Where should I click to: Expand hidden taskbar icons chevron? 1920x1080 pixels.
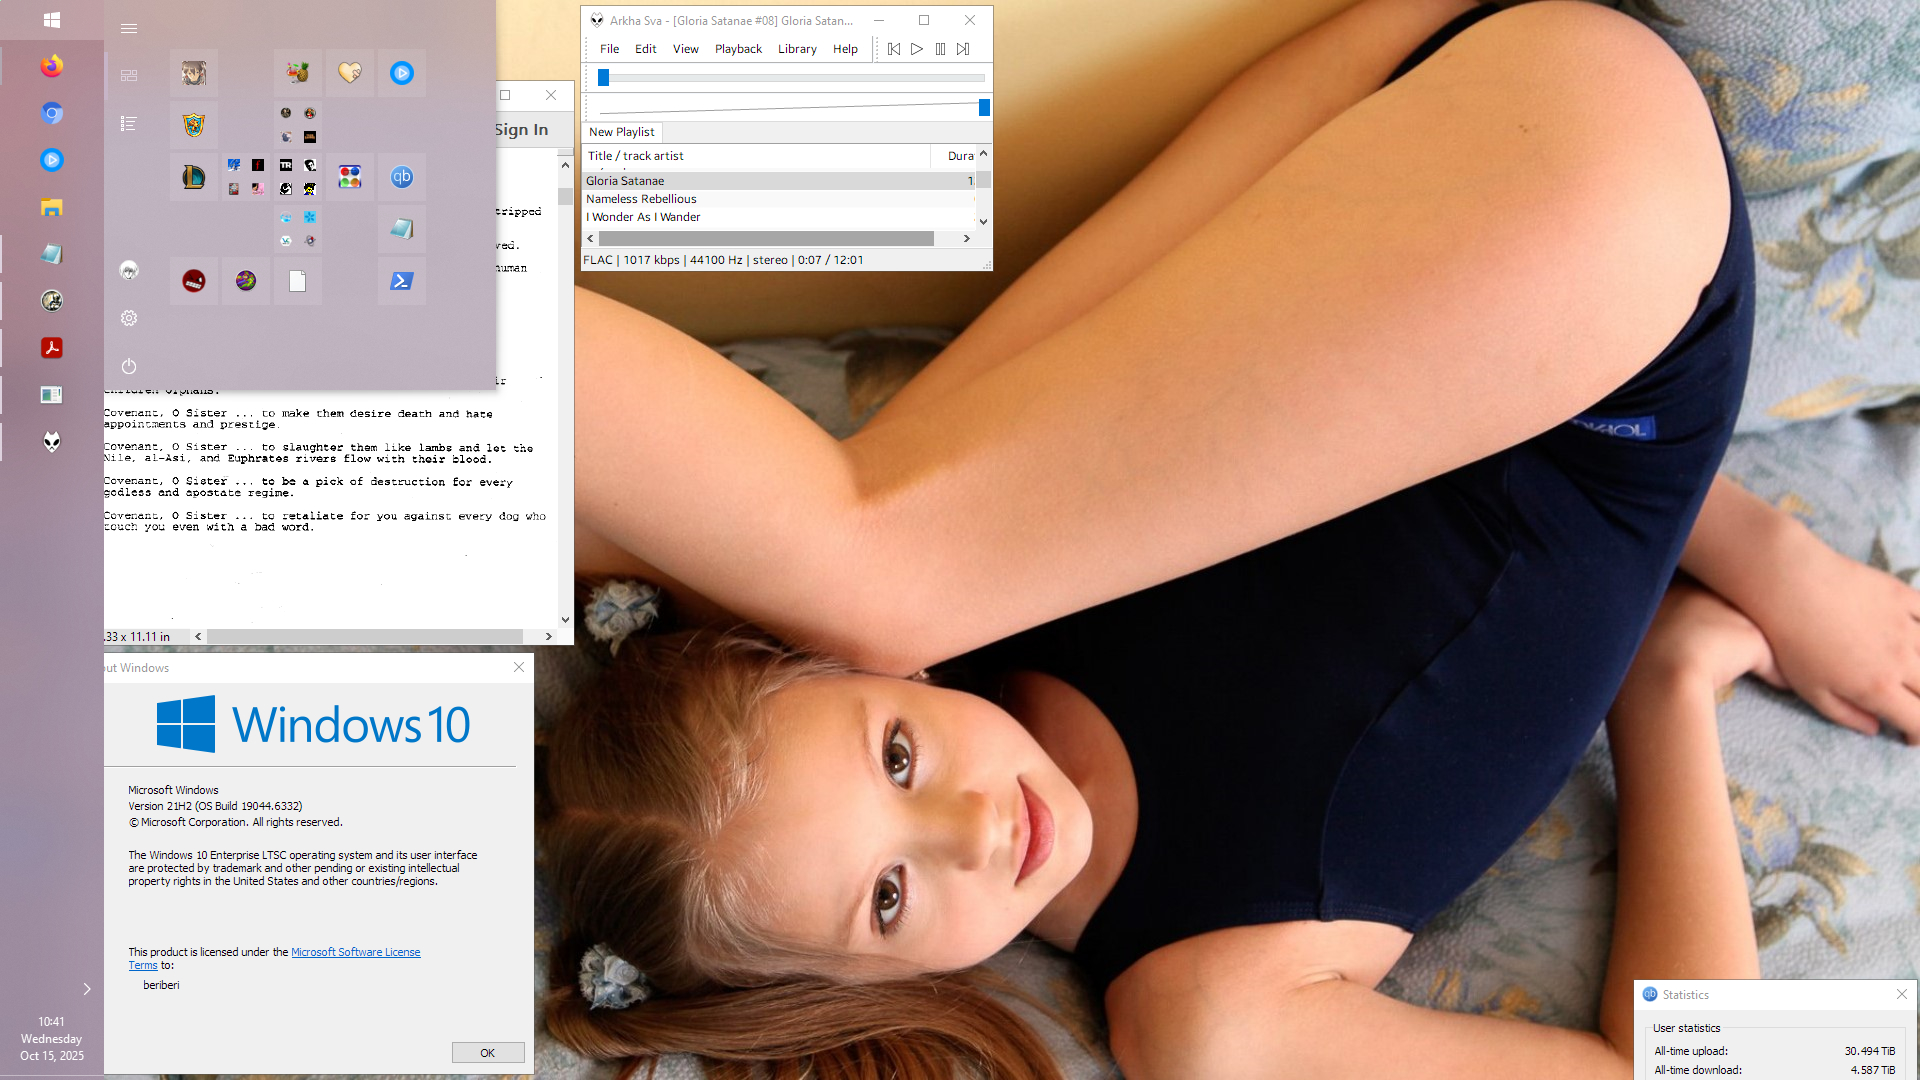point(87,989)
